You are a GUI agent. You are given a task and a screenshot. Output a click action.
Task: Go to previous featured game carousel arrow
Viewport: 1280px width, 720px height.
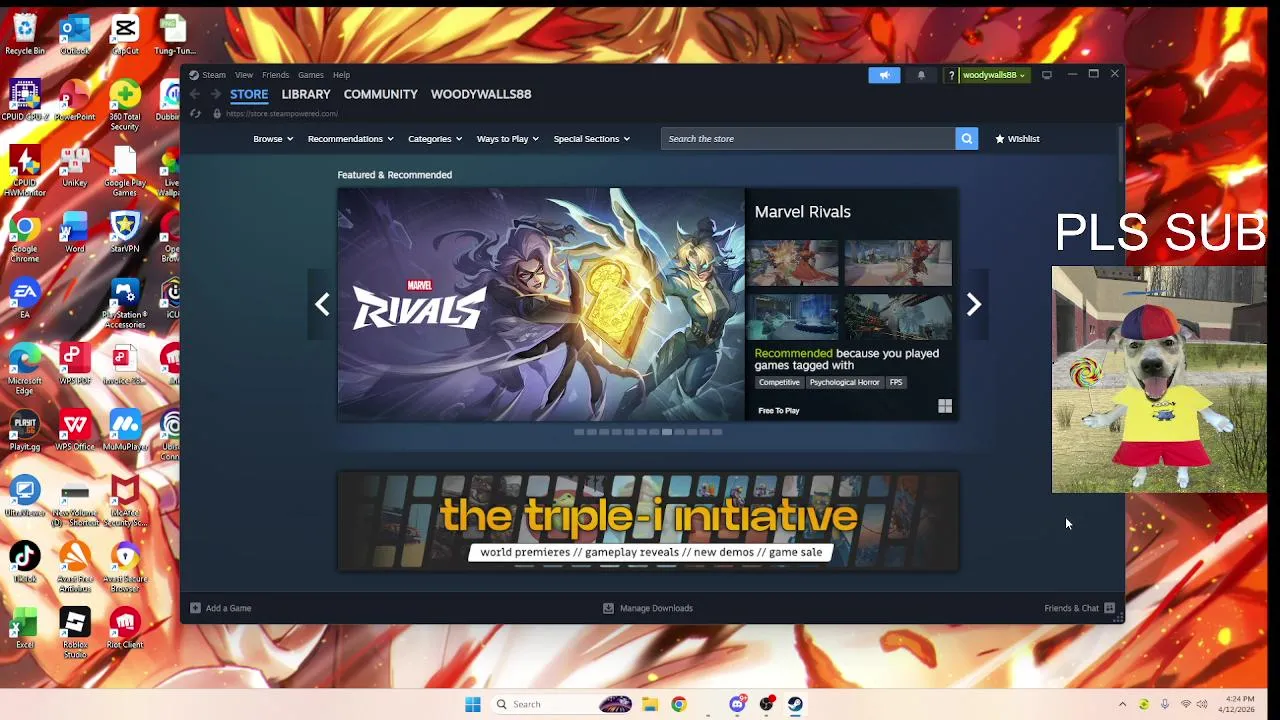point(322,304)
